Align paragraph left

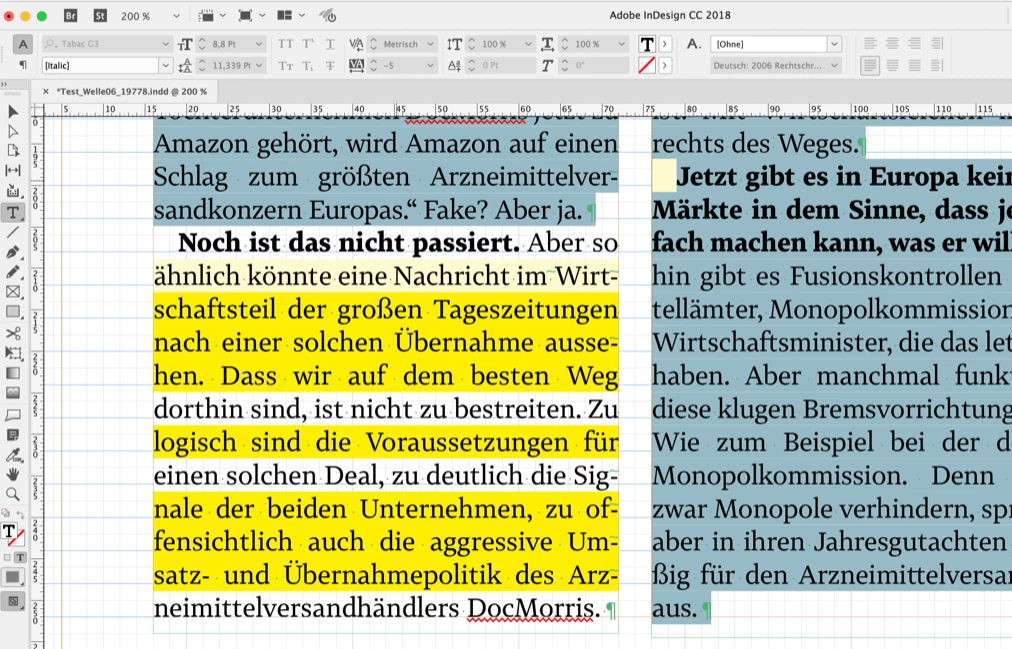coord(870,44)
